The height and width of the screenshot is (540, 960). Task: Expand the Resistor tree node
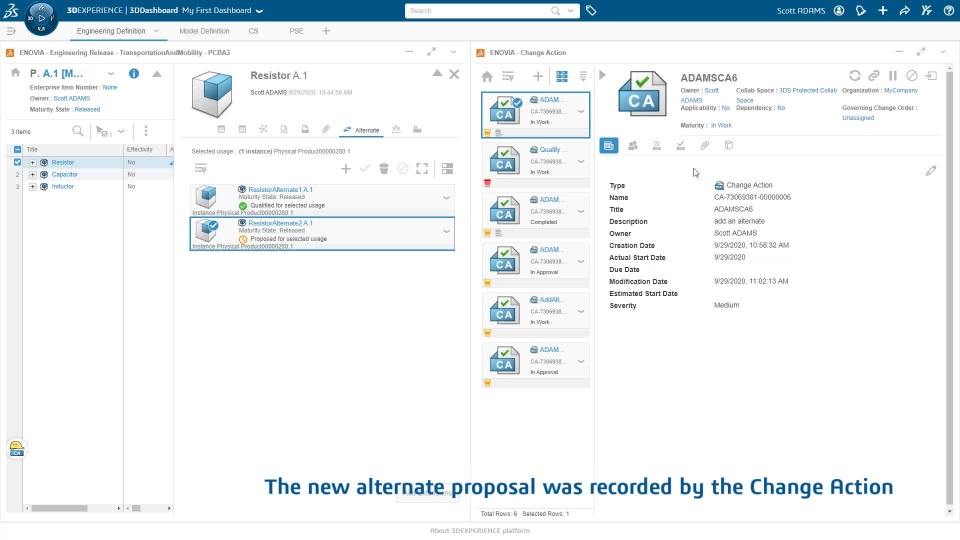point(32,162)
